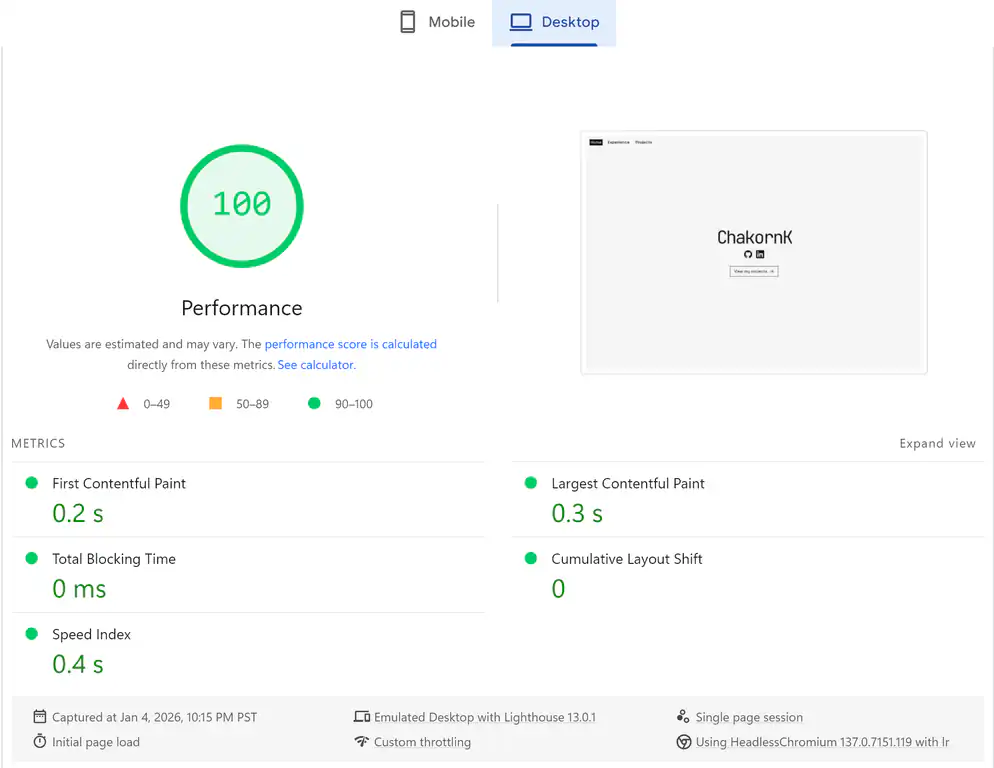Click the See calculator link
This screenshot has height=768, width=994.
pyautogui.click(x=316, y=365)
